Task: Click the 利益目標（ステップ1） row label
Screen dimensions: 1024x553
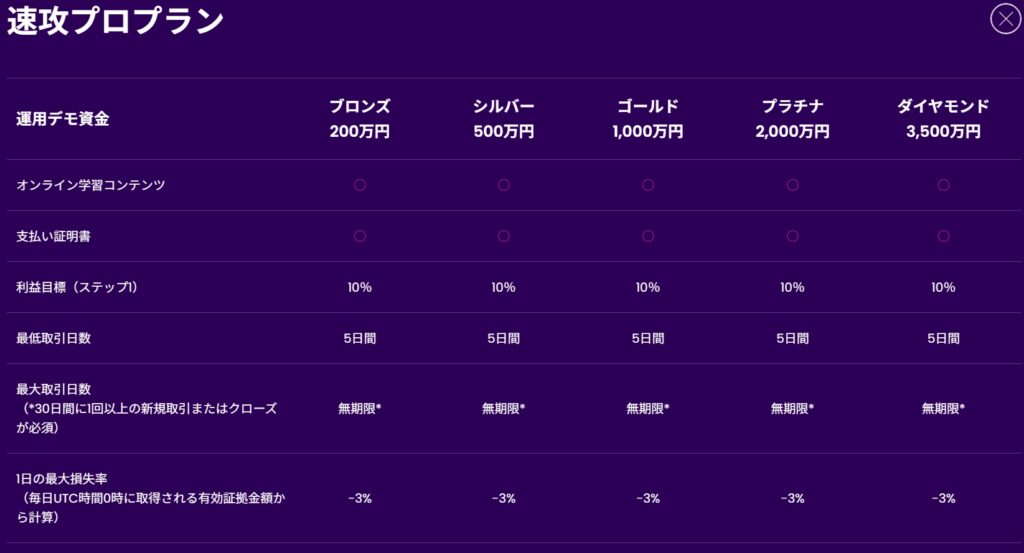Action: click(77, 288)
